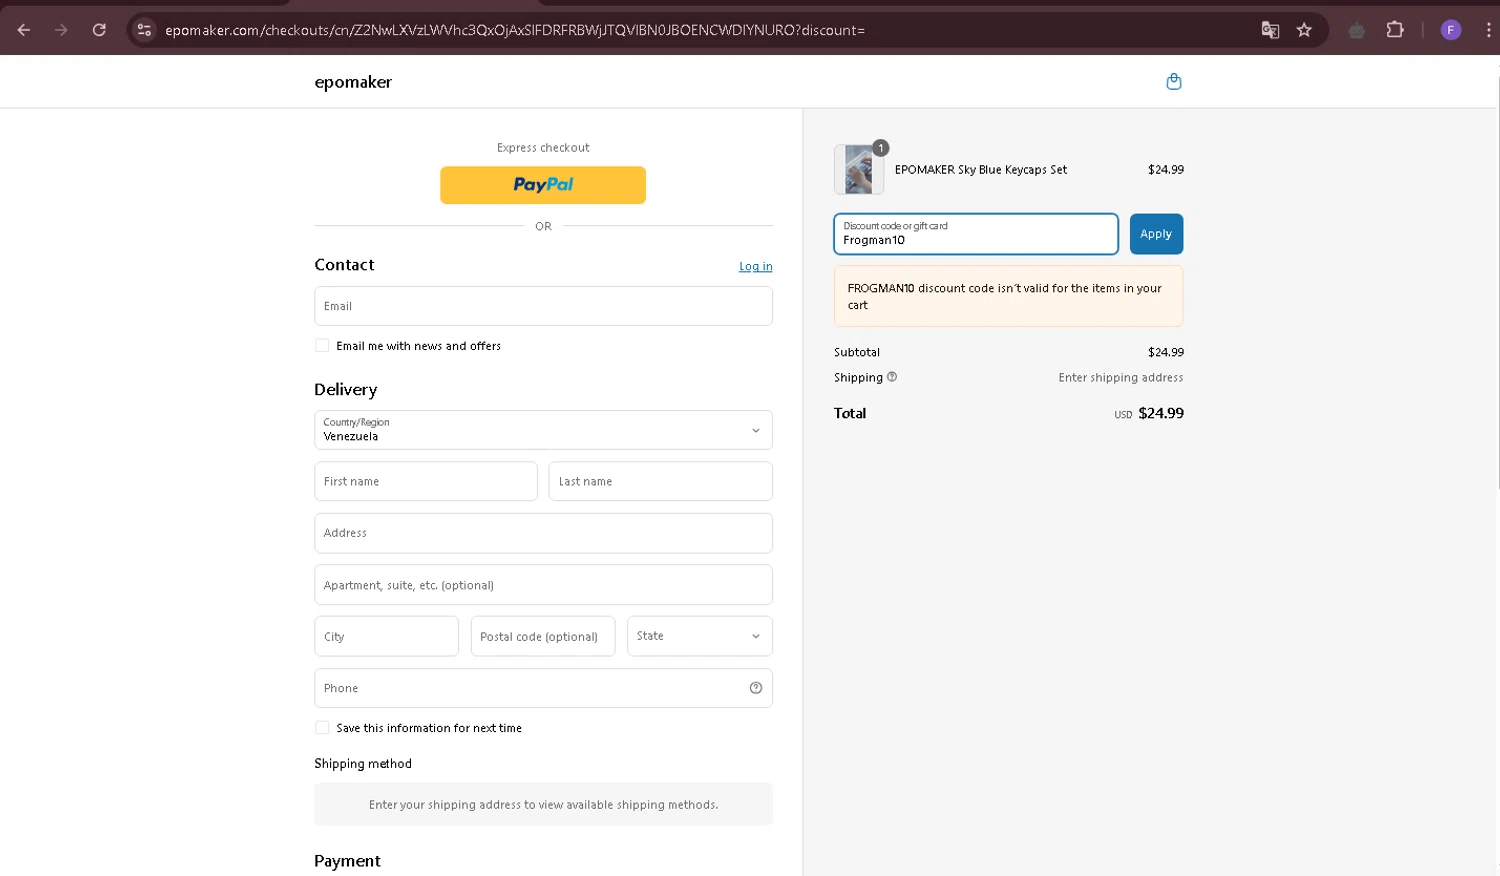Click into the First name field
Viewport: 1500px width, 876px height.
click(x=426, y=481)
